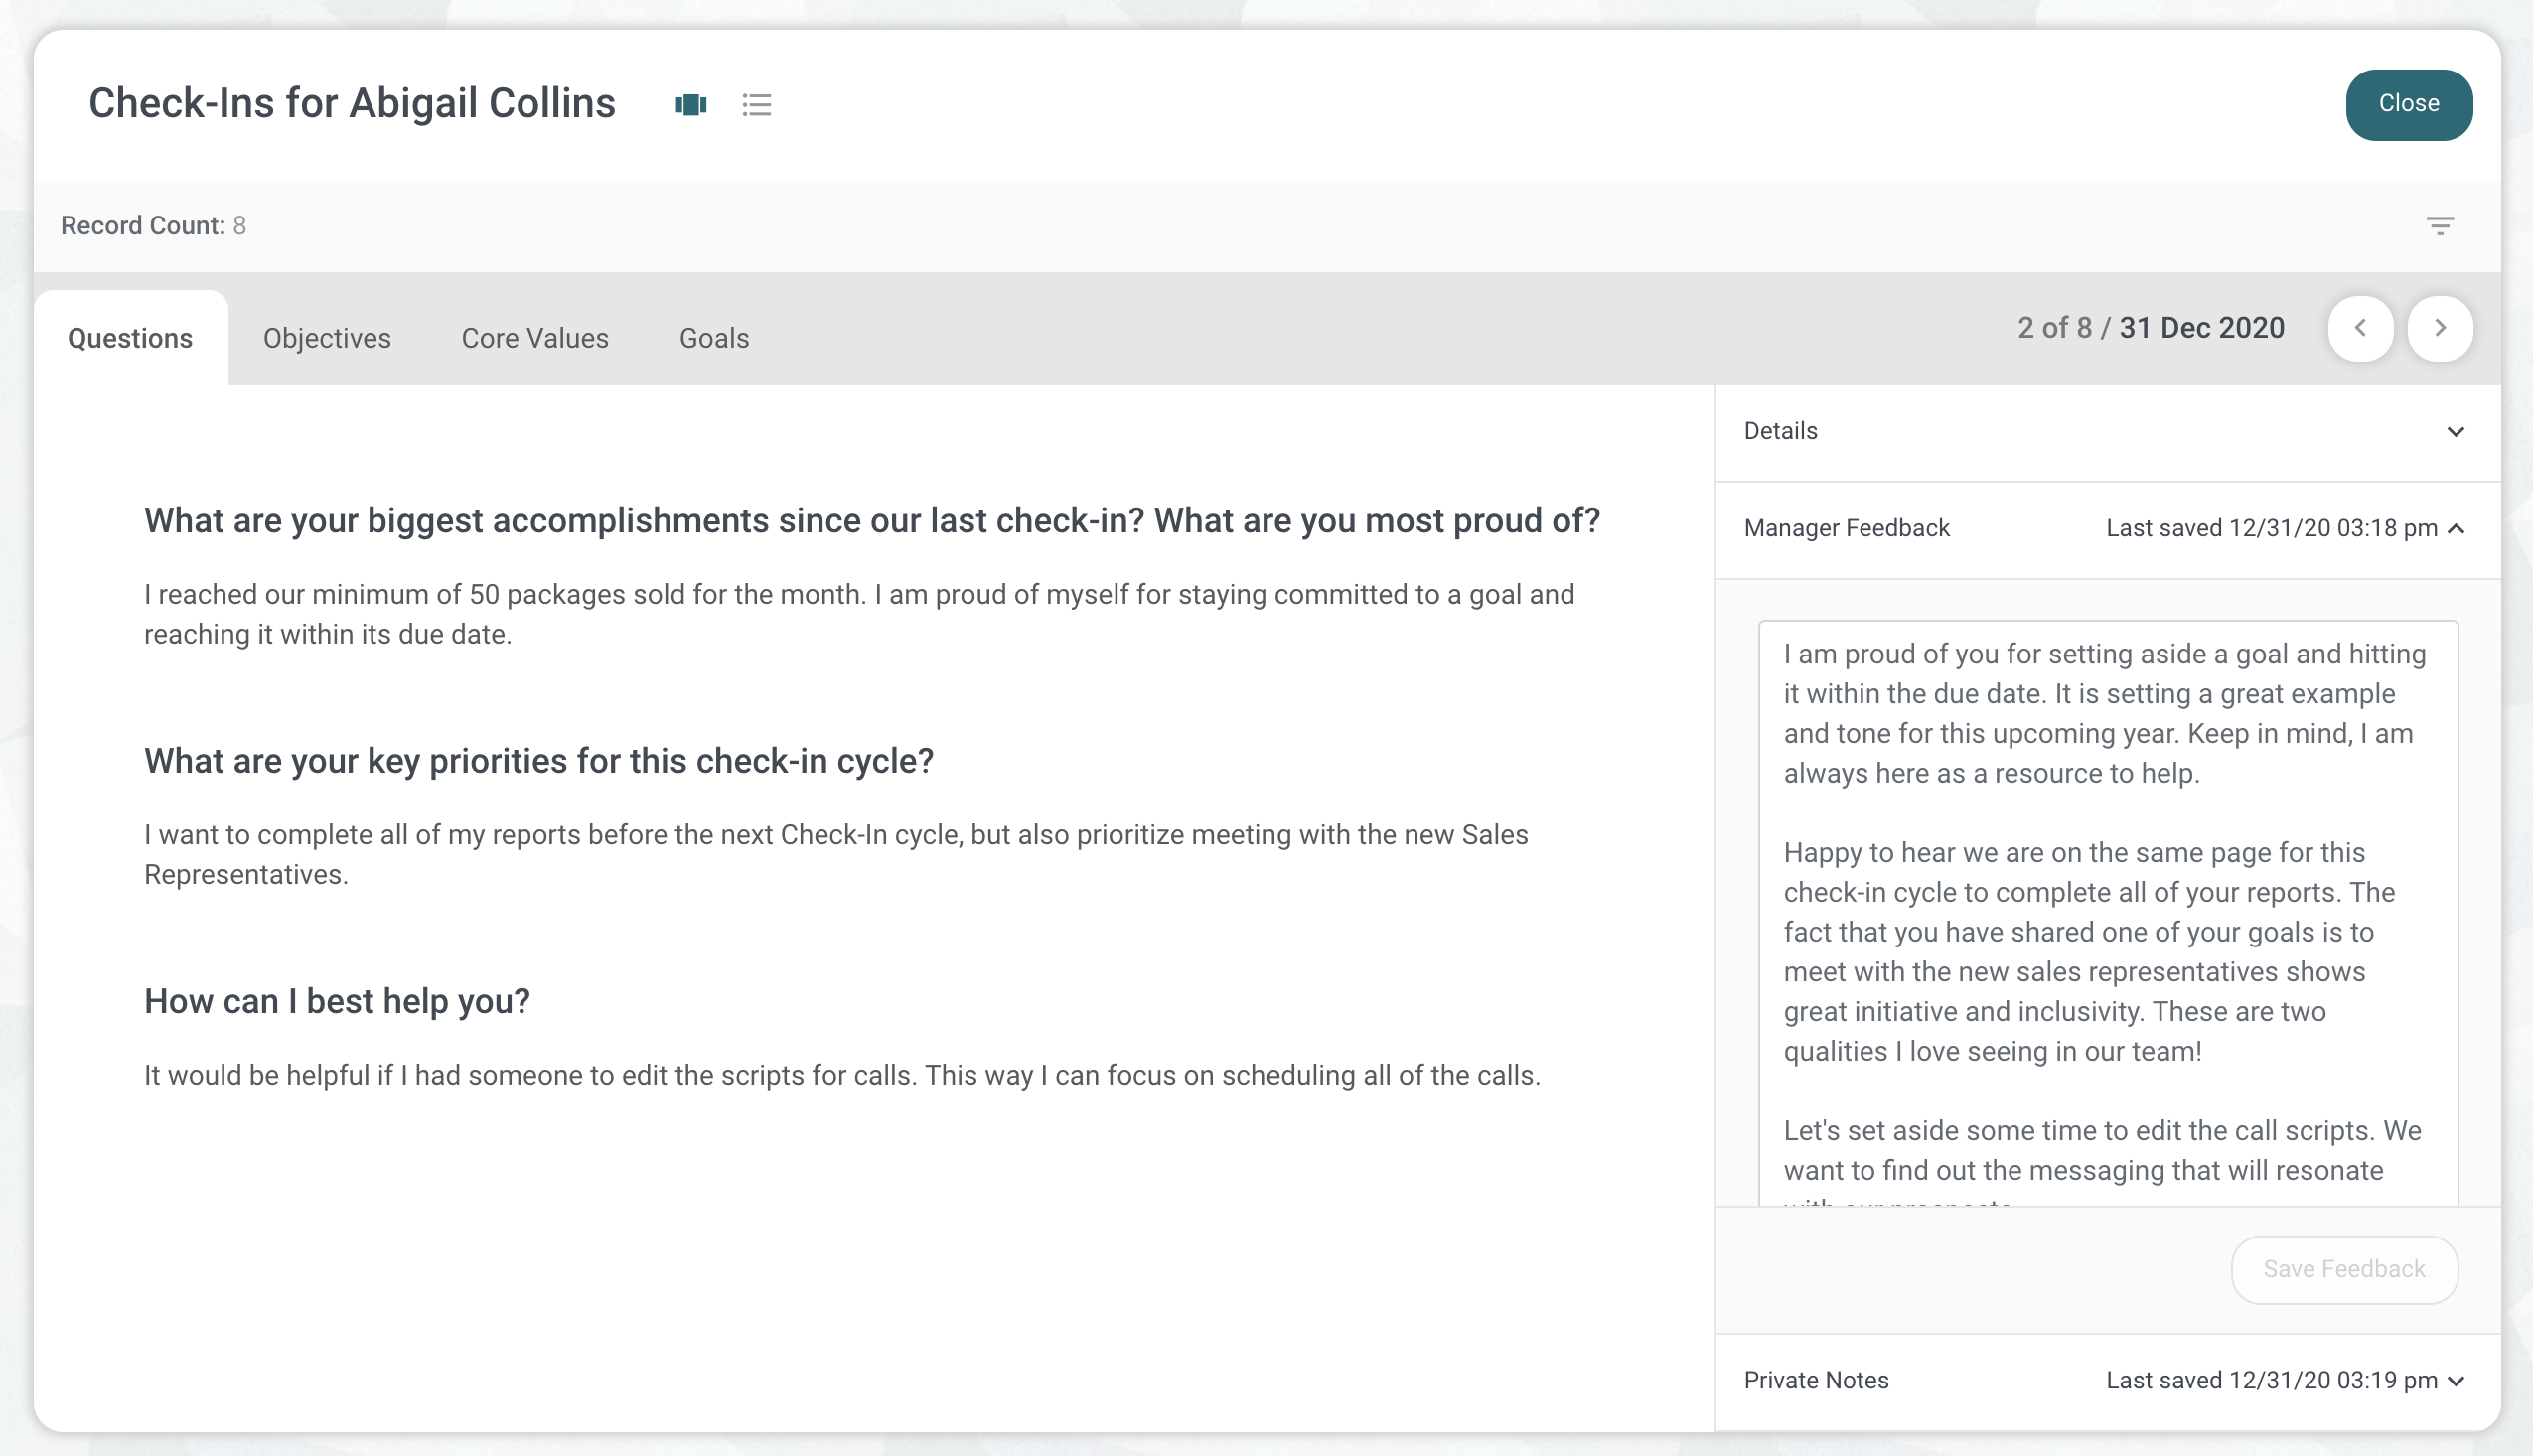The height and width of the screenshot is (1456, 2533).
Task: Select Goals tab
Action: click(x=715, y=338)
